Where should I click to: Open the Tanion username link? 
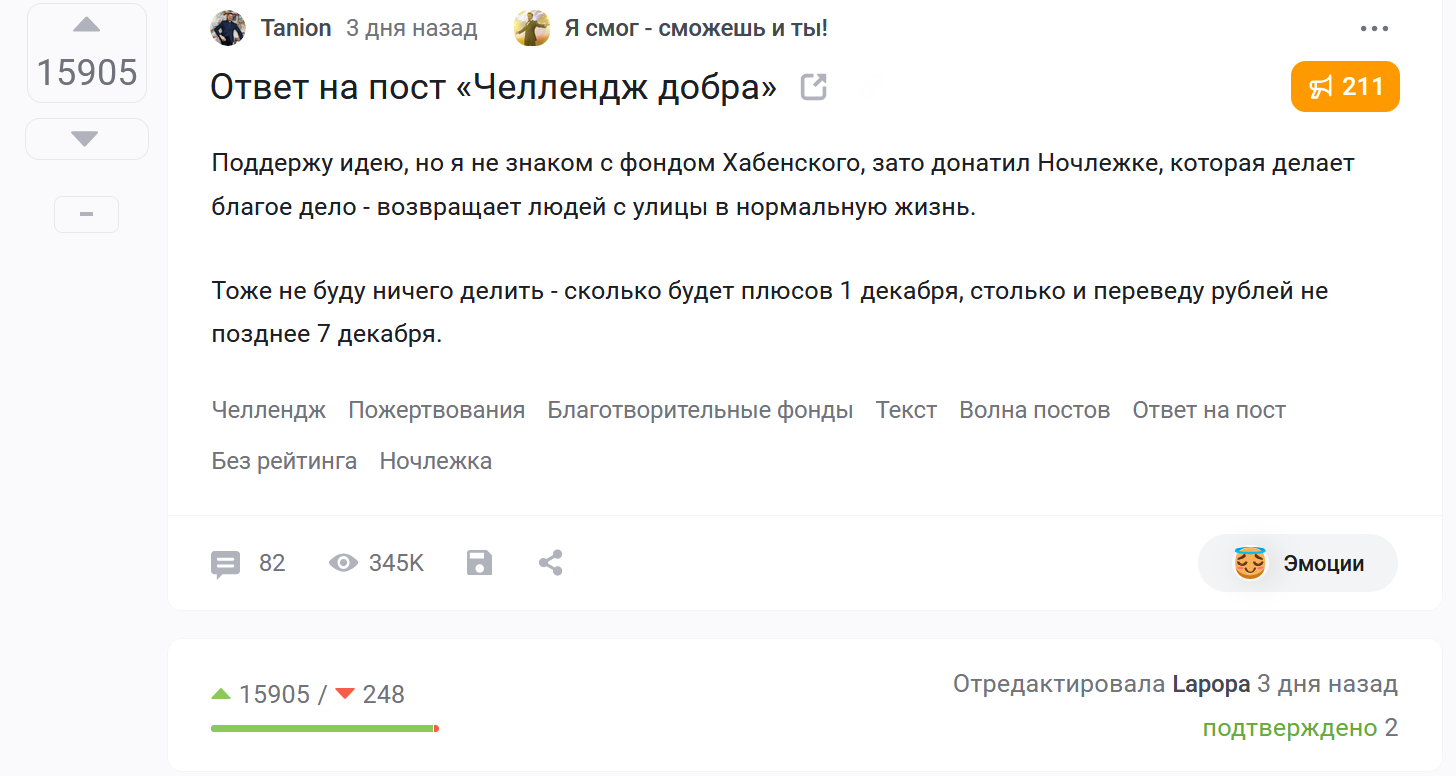(296, 28)
